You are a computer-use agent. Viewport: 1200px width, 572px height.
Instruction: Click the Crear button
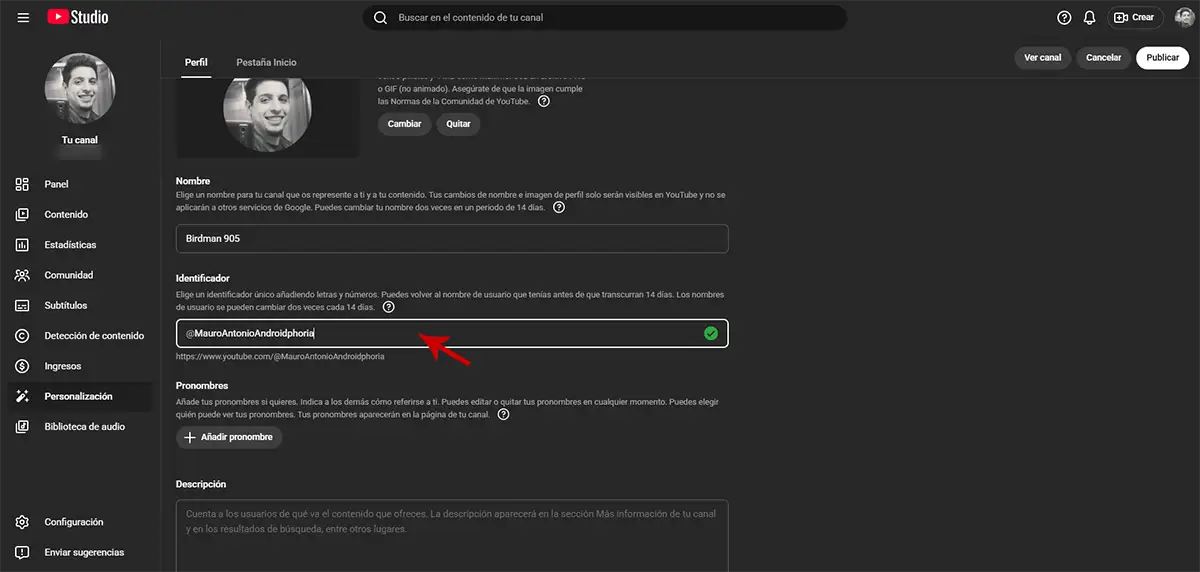(1134, 17)
